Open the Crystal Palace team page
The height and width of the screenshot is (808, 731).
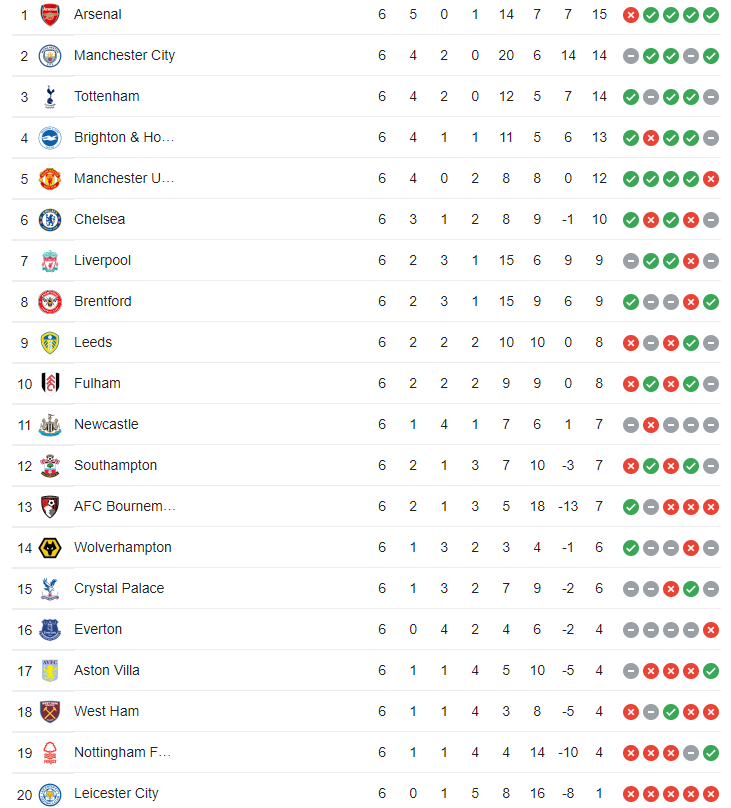(x=119, y=588)
